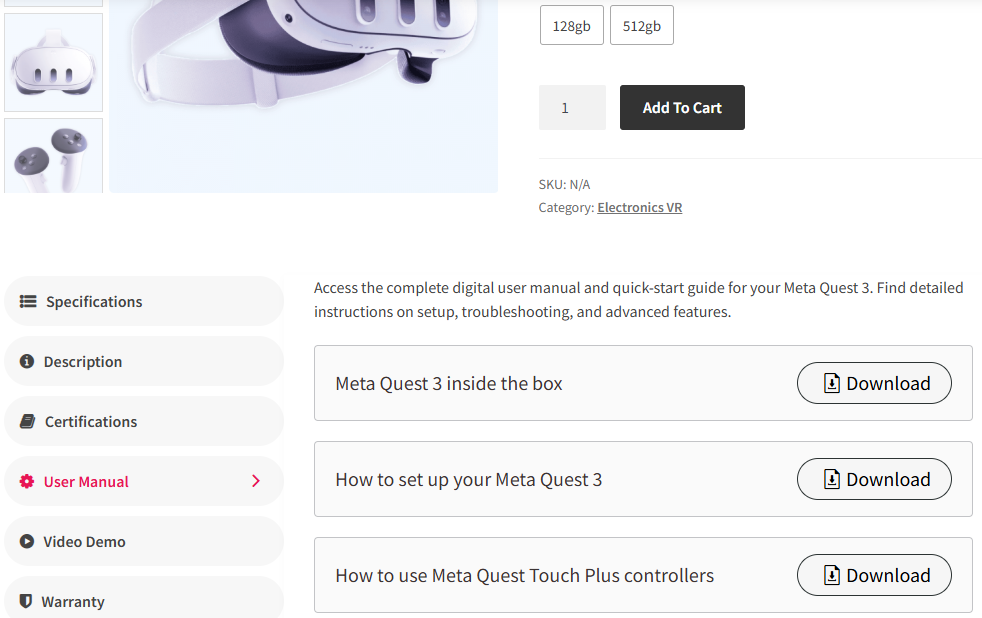The height and width of the screenshot is (618, 982).
Task: Select the 512gb storage option
Action: [641, 25]
